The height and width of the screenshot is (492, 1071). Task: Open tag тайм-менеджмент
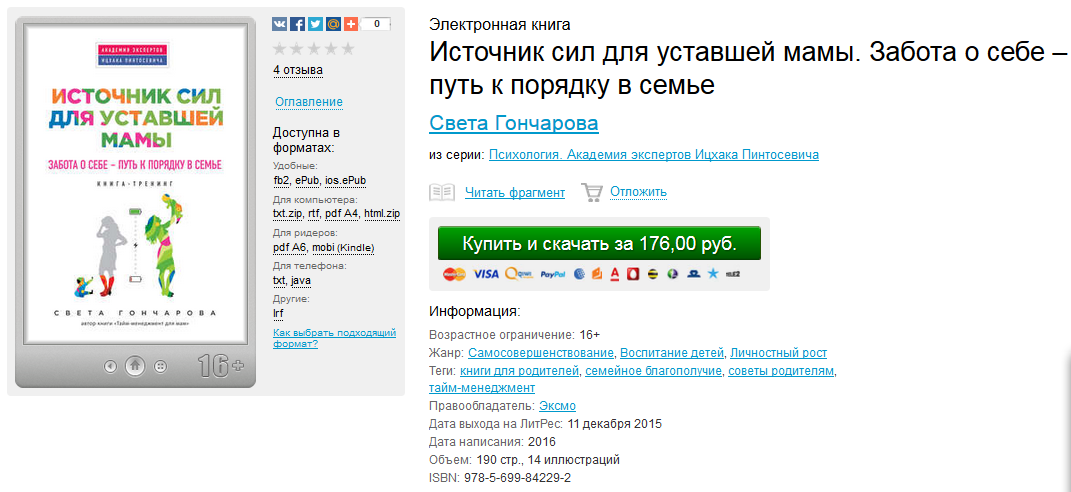[482, 388]
